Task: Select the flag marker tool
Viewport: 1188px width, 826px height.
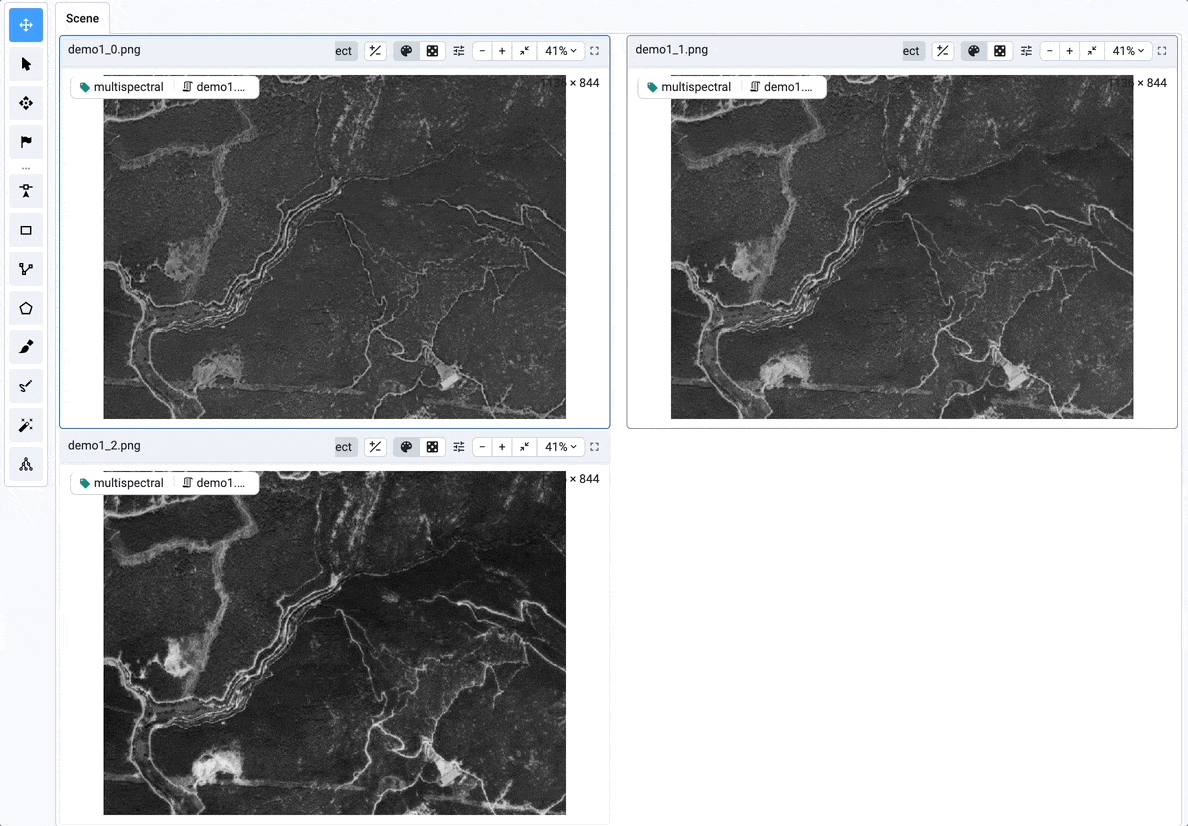Action: click(x=26, y=142)
